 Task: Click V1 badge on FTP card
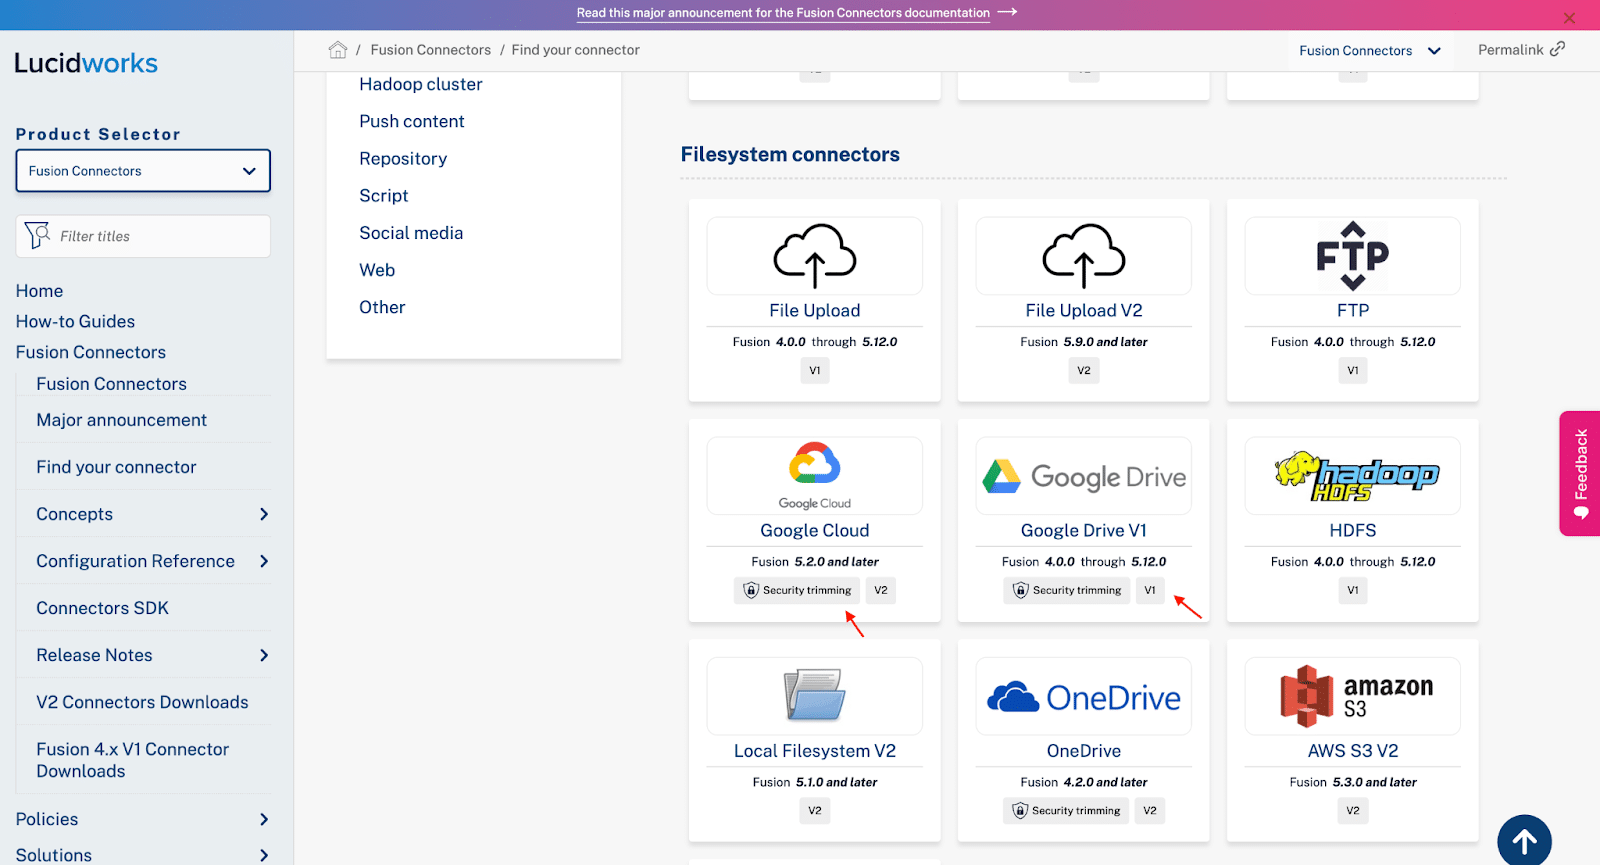coord(1353,370)
